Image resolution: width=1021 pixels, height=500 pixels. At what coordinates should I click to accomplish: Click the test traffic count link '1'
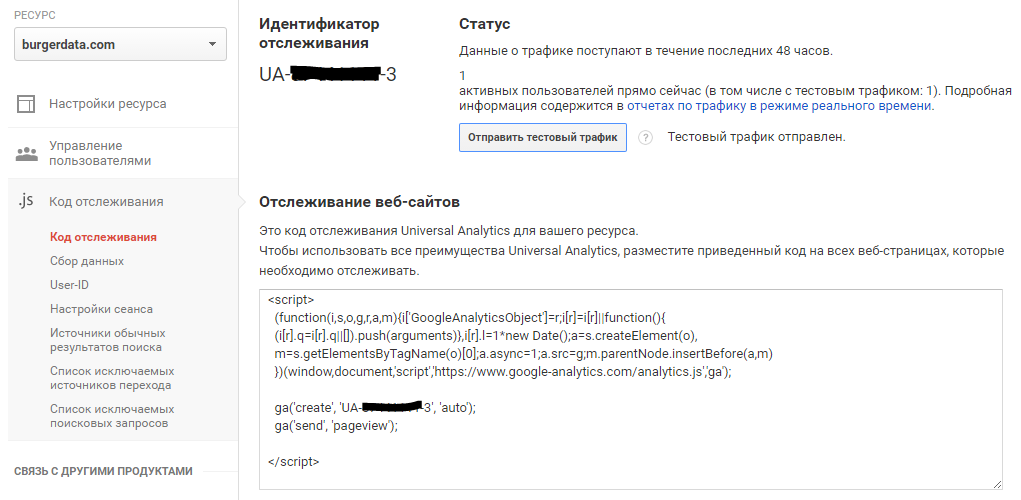(930, 90)
